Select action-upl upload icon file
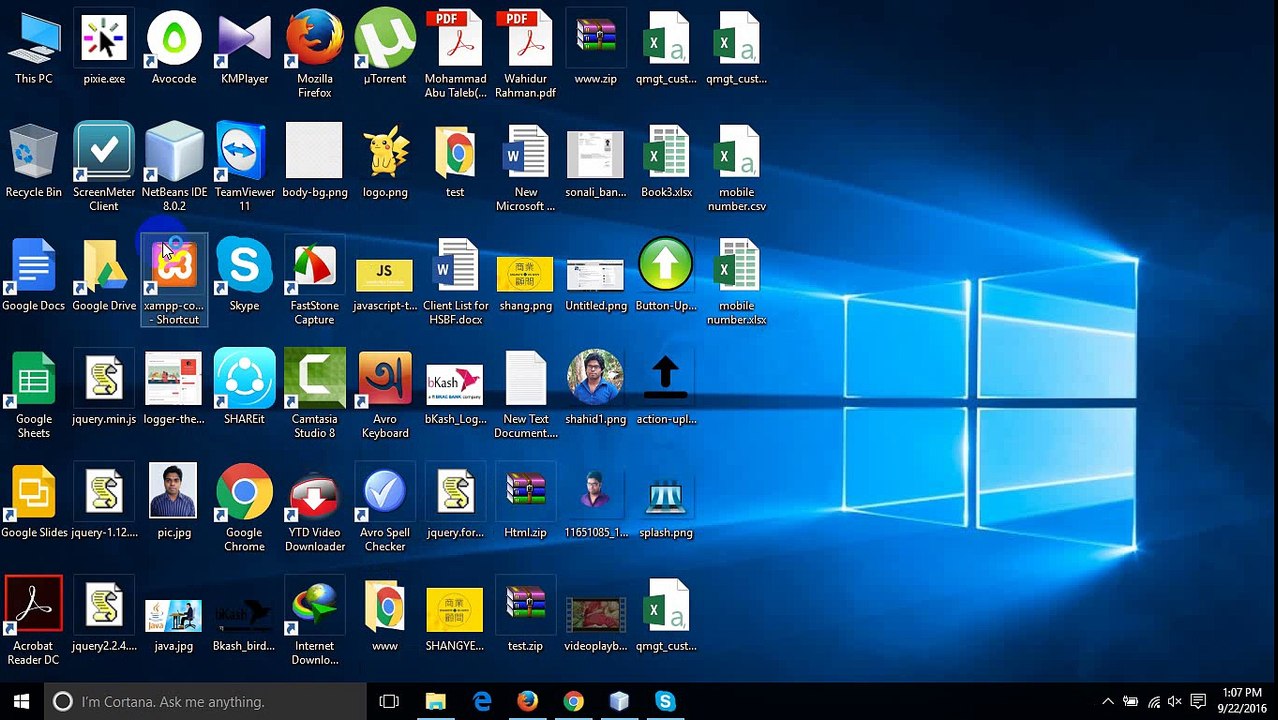The image size is (1278, 720). pyautogui.click(x=666, y=388)
